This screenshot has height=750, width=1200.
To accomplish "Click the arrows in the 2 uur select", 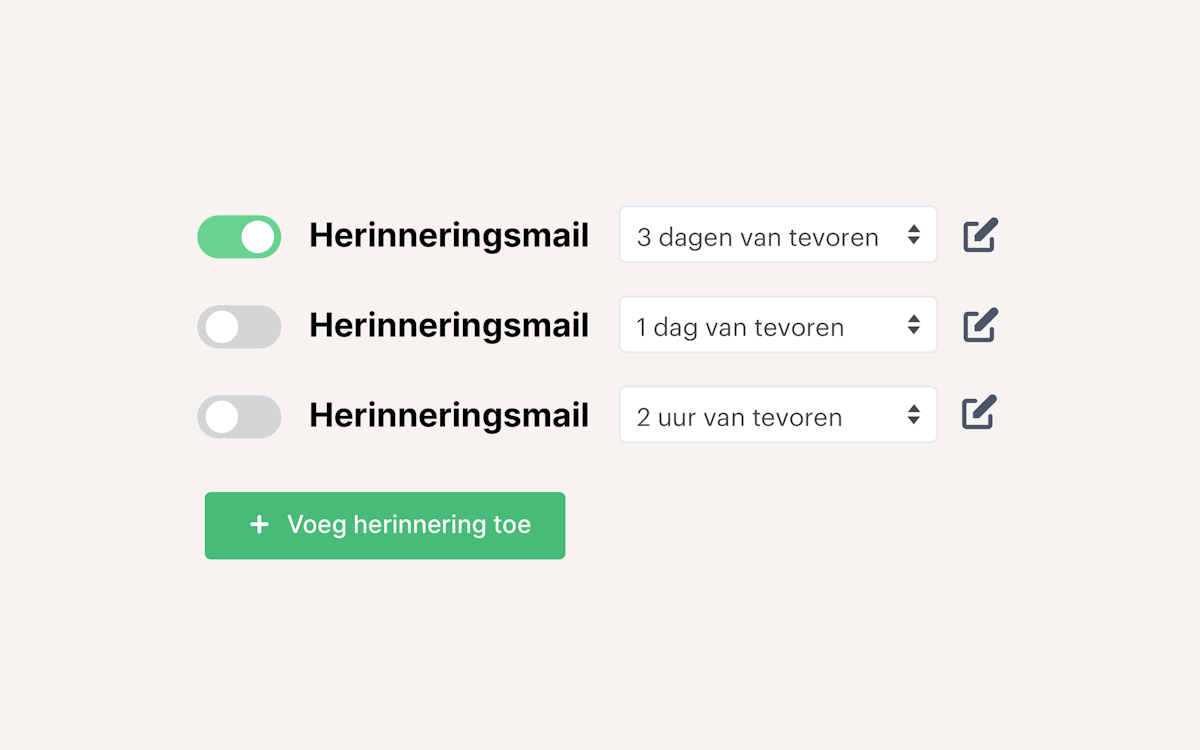I will coord(913,415).
